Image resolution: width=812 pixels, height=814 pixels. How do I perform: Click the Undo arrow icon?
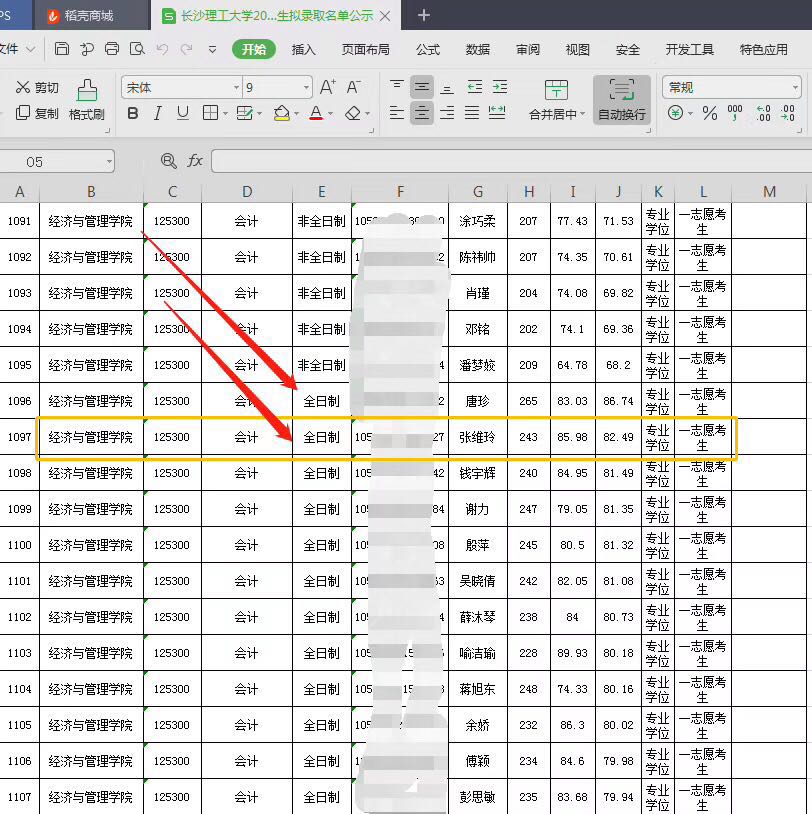point(162,49)
